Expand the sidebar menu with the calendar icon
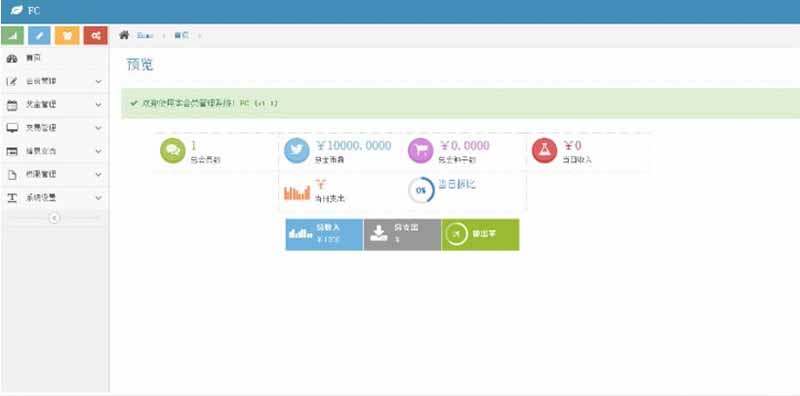Screen dimensions: 800x396 (55, 105)
